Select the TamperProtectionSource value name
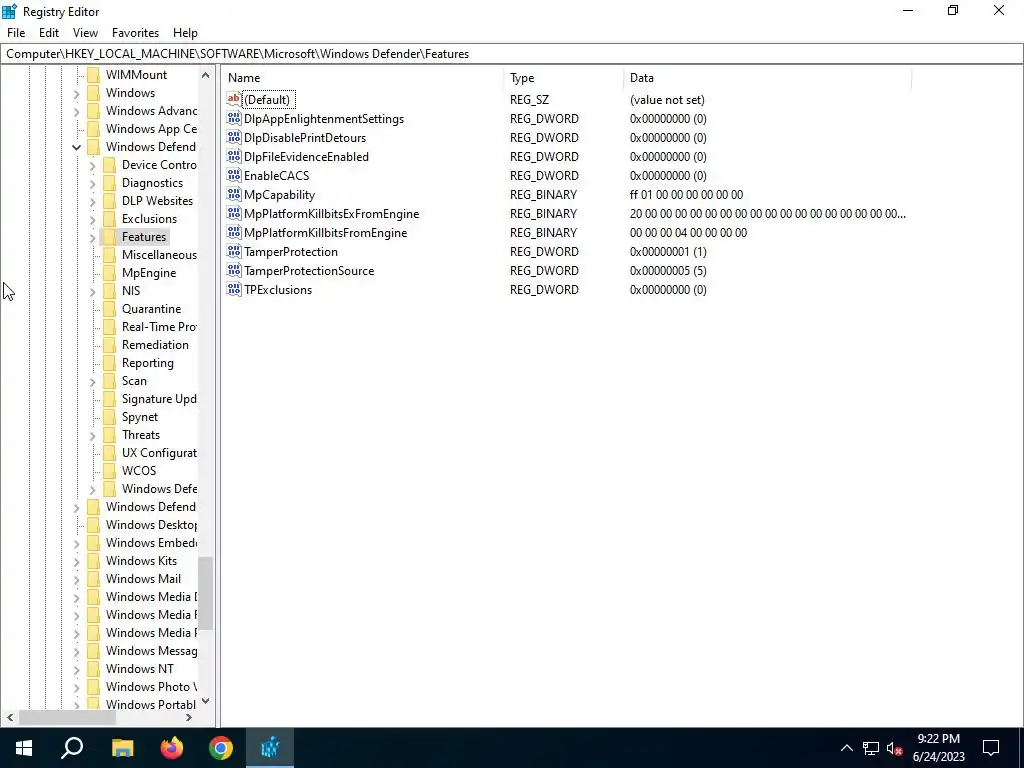1024x768 pixels. coord(309,270)
